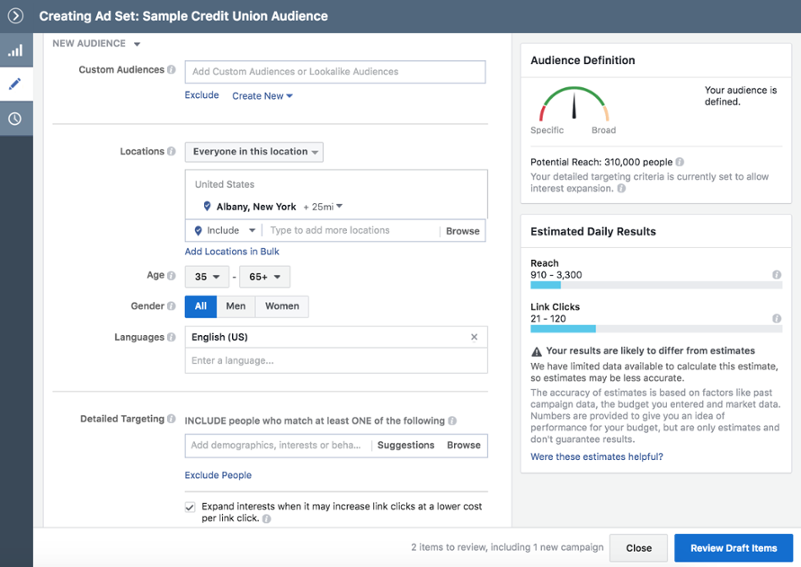Remove English (US) language with X
This screenshot has width=801, height=567.
tap(474, 337)
